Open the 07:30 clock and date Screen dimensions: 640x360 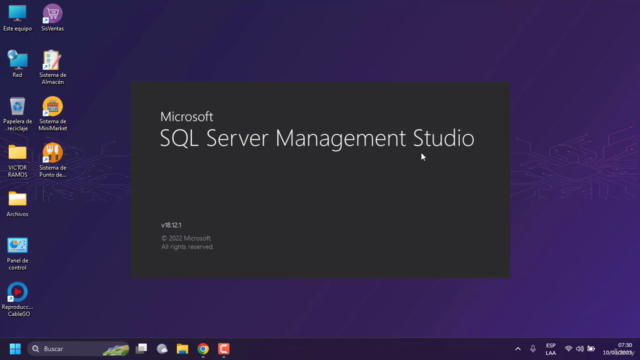[x=618, y=349]
